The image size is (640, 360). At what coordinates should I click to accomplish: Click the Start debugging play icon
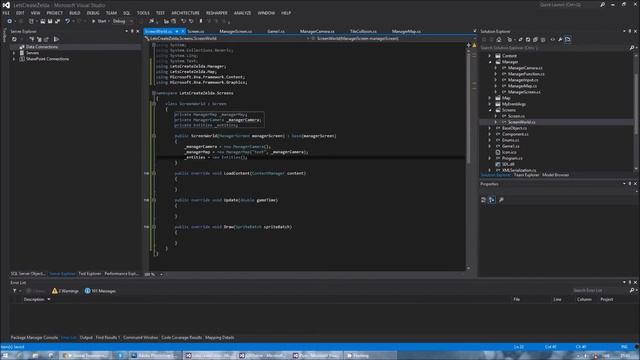93,21
